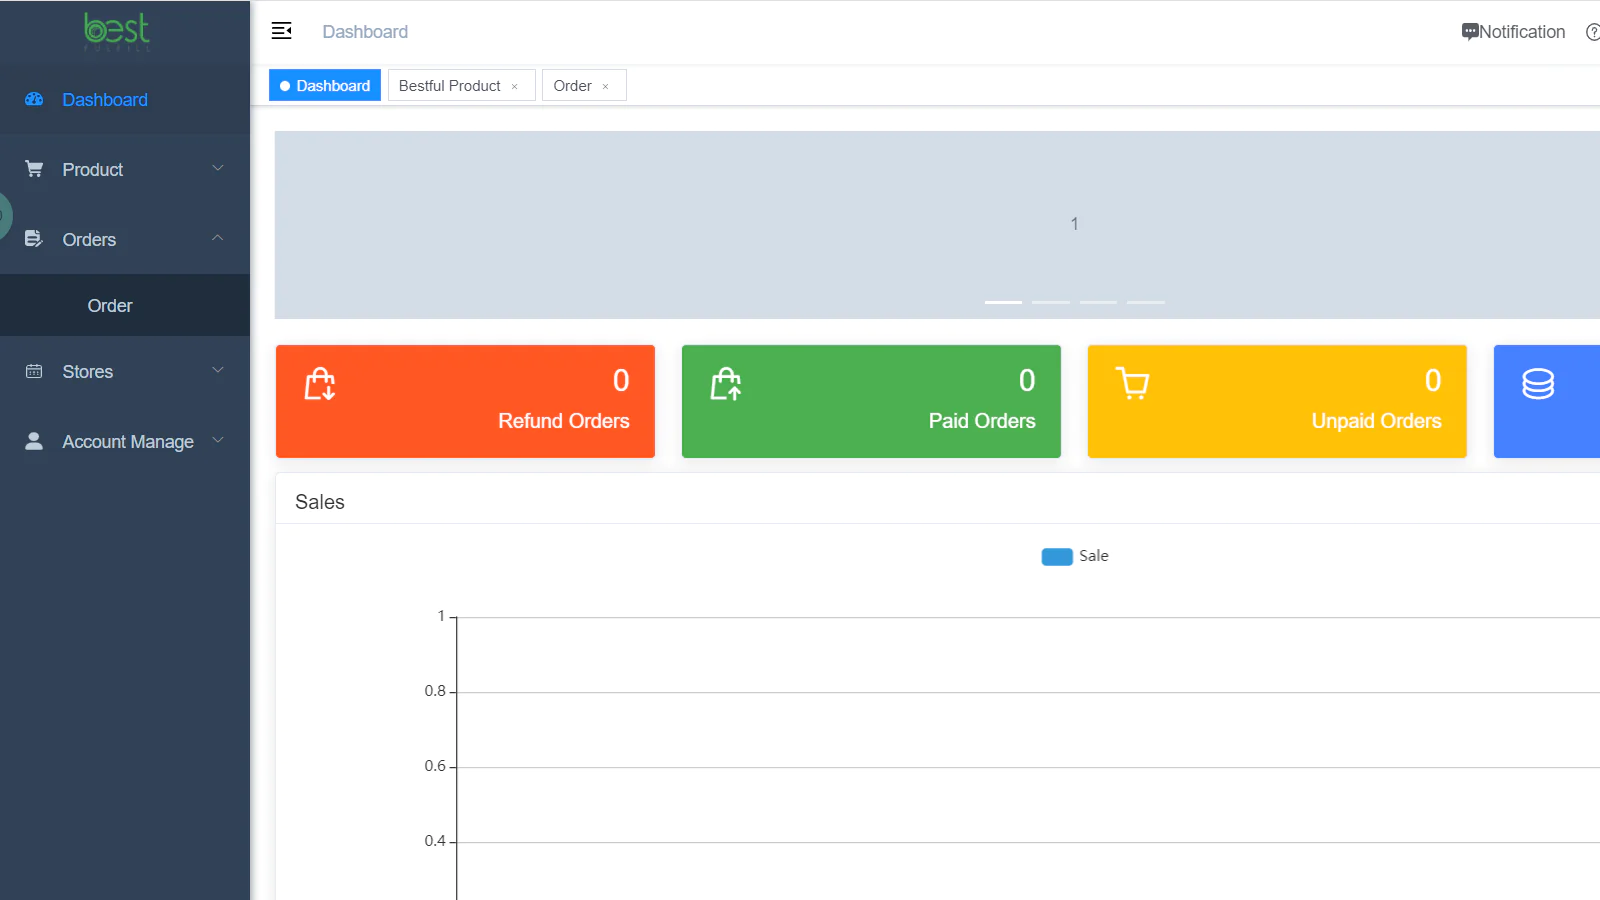Expand the Product menu chevron
Image resolution: width=1600 pixels, height=900 pixels.
[218, 168]
